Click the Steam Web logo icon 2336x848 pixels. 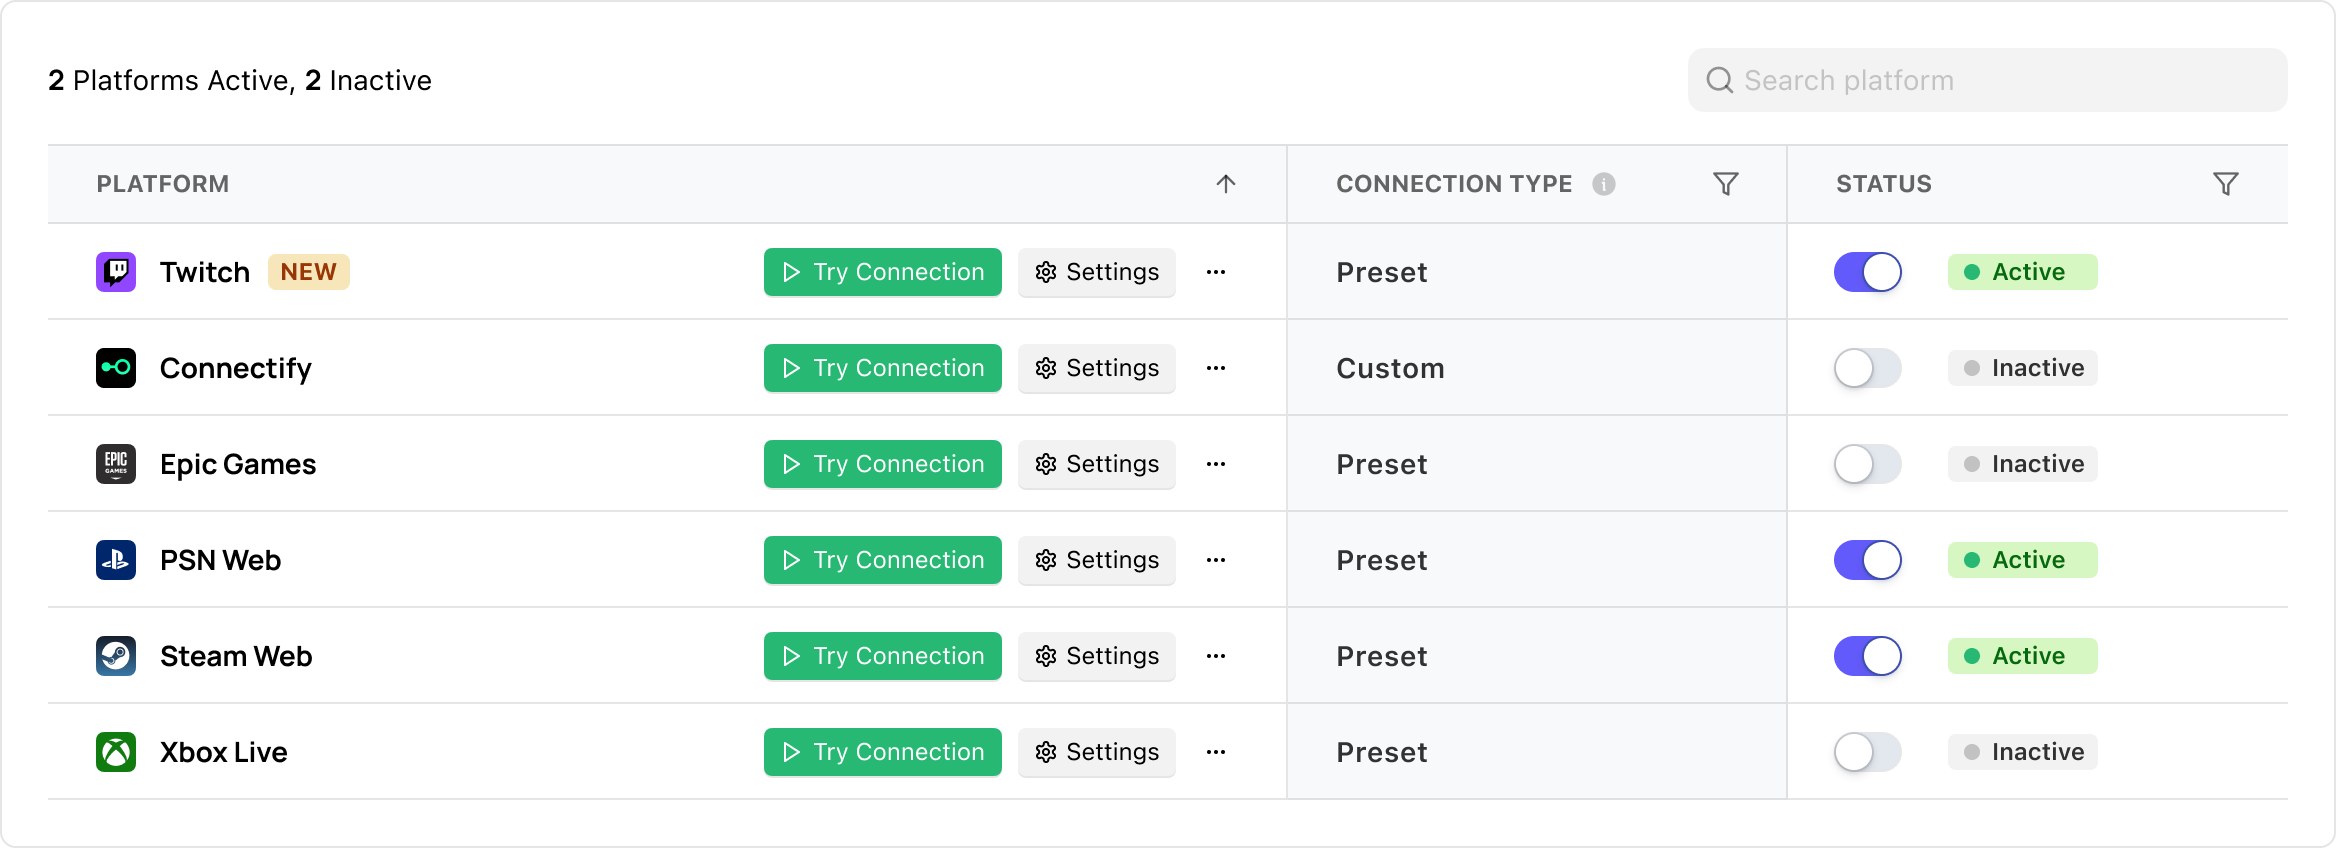pos(116,656)
